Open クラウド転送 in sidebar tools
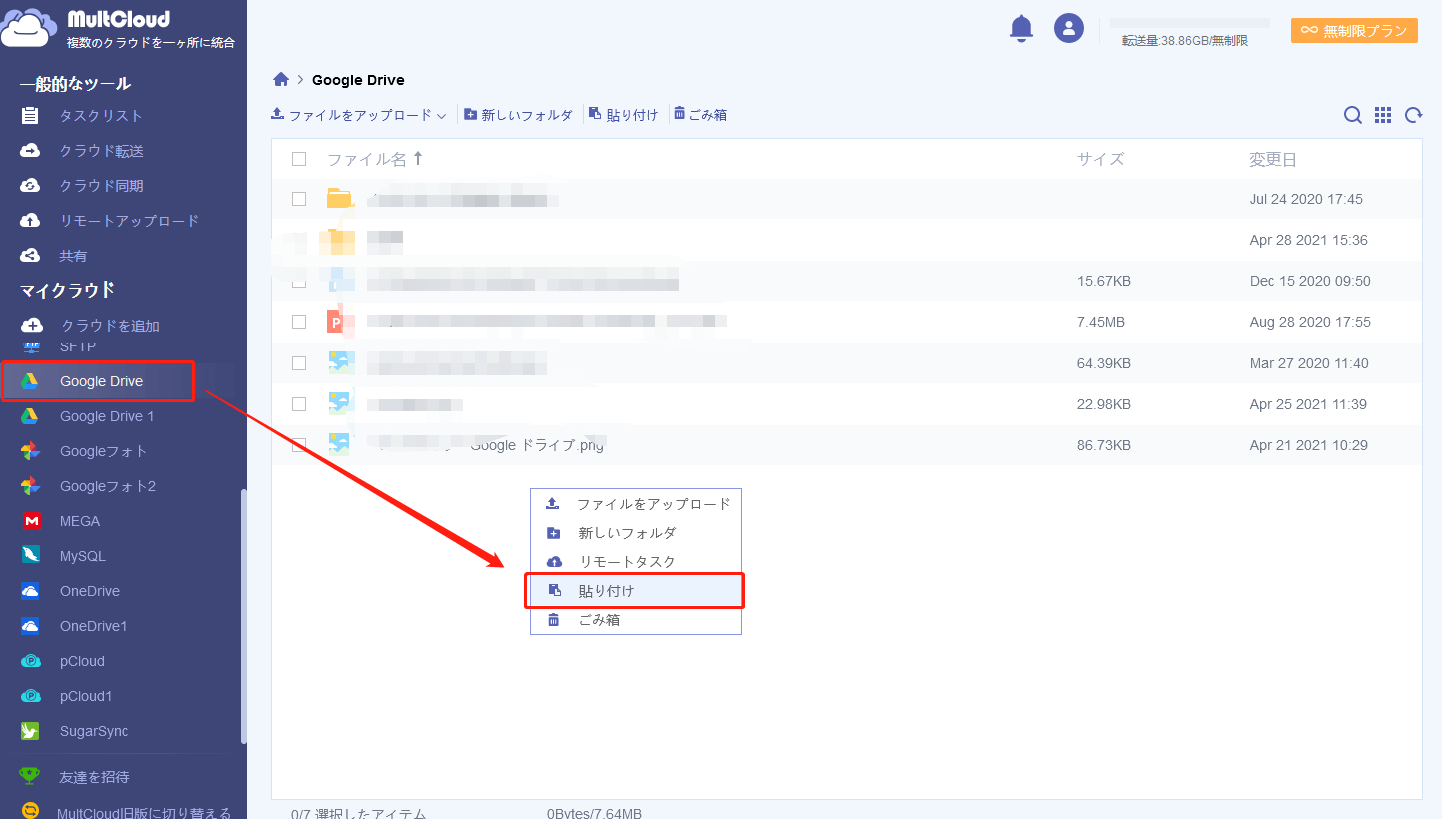Viewport: 1442px width, 819px height. [101, 151]
